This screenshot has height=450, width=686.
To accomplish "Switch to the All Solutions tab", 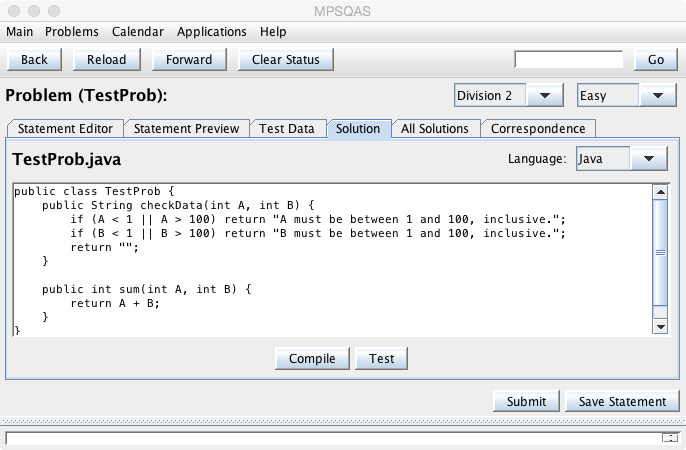I will pos(434,128).
